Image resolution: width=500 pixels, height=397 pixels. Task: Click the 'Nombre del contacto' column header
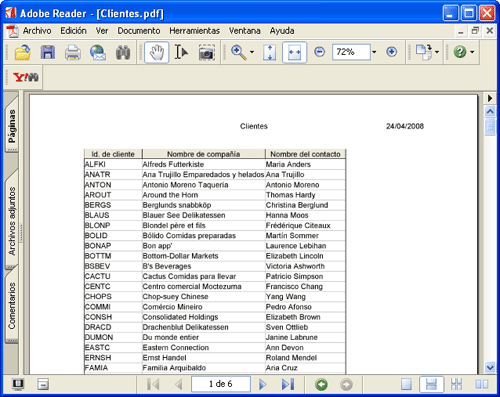pos(305,154)
